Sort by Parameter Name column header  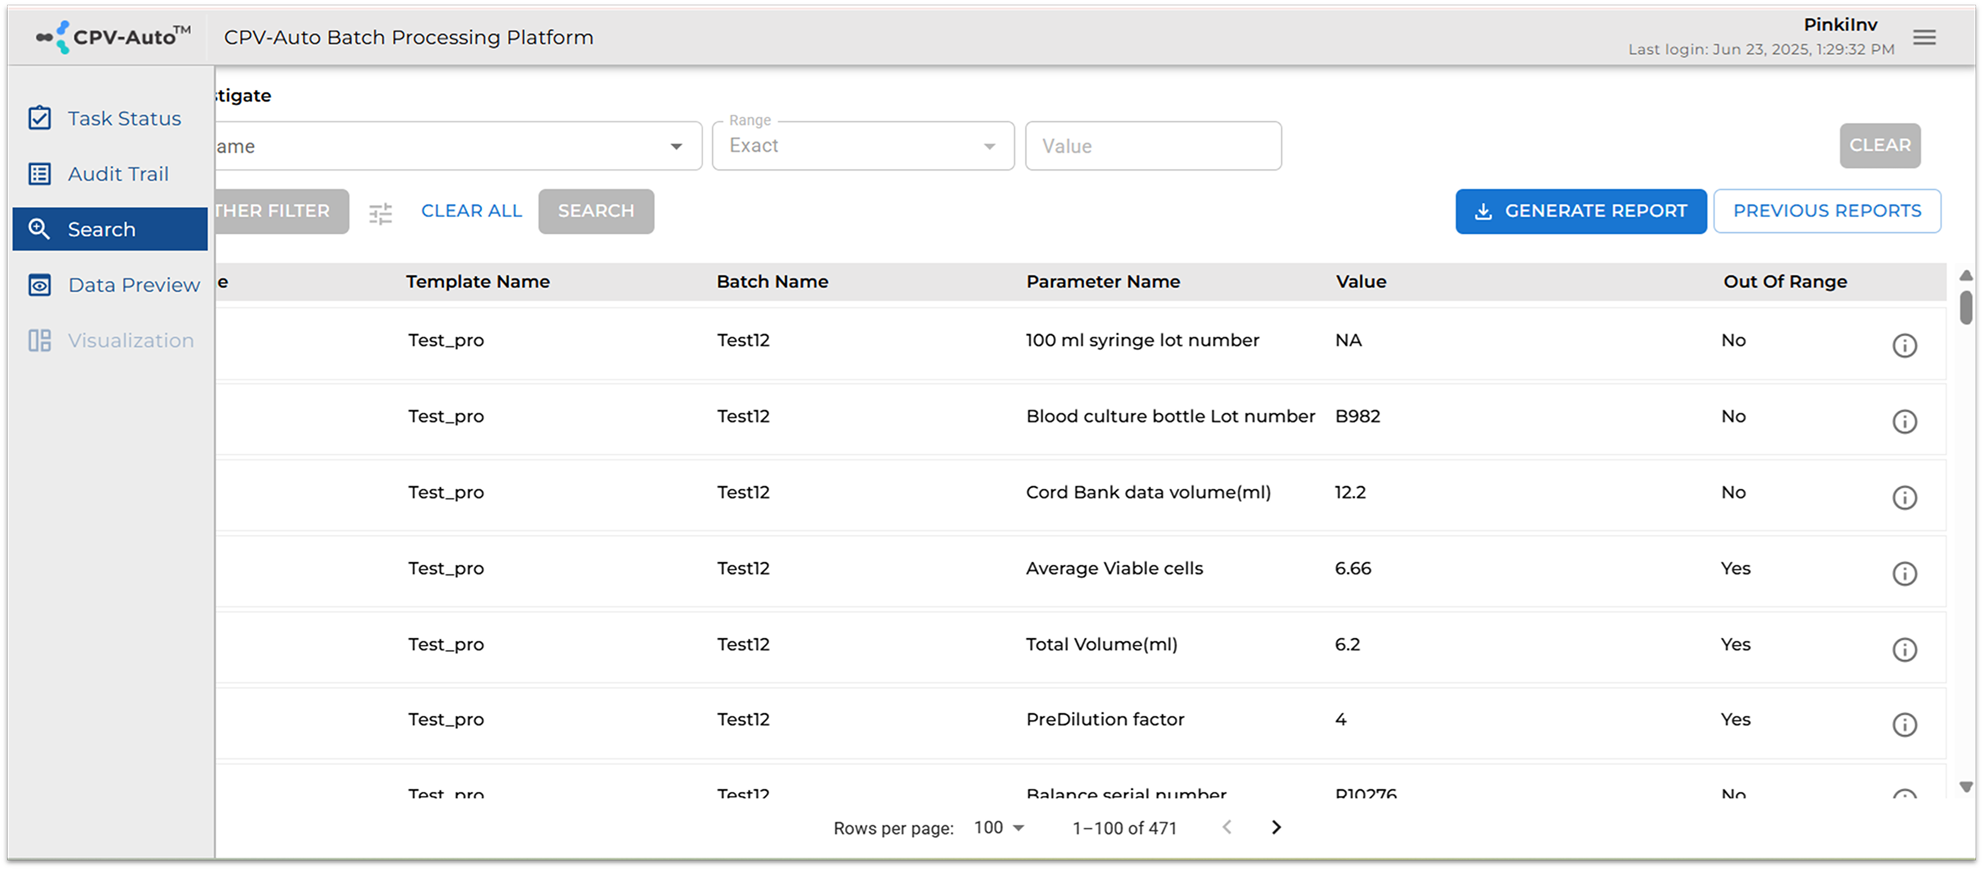tap(1103, 282)
